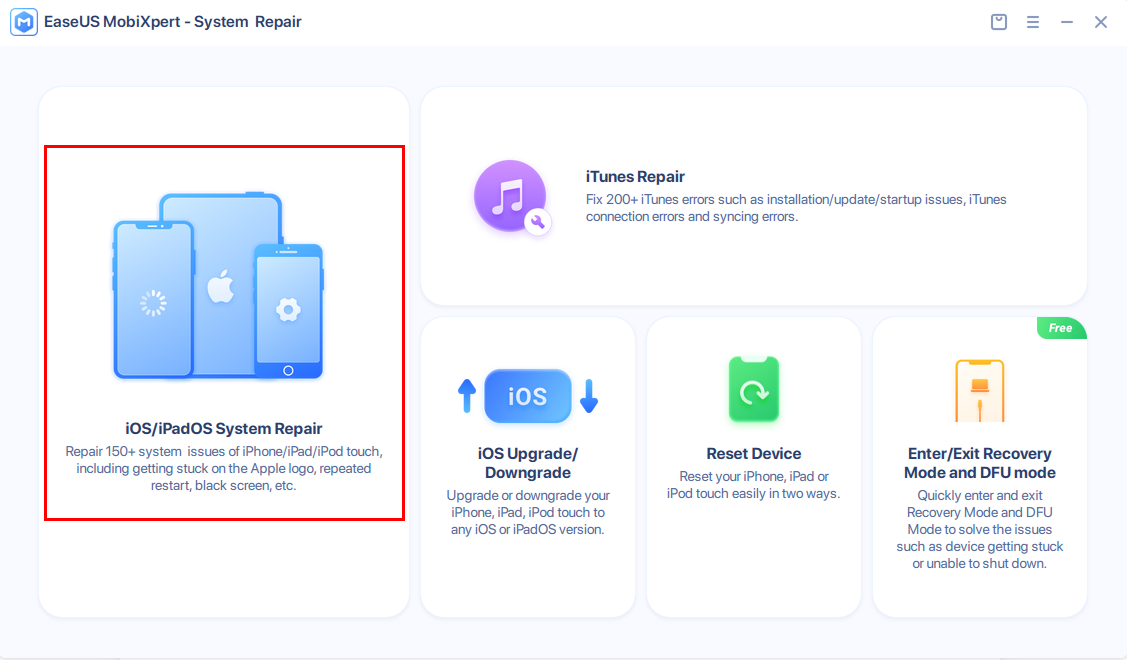Viewport: 1127px width, 660px height.
Task: Click 'Upgrade or downgrade your iPhone' description text
Action: 527,512
